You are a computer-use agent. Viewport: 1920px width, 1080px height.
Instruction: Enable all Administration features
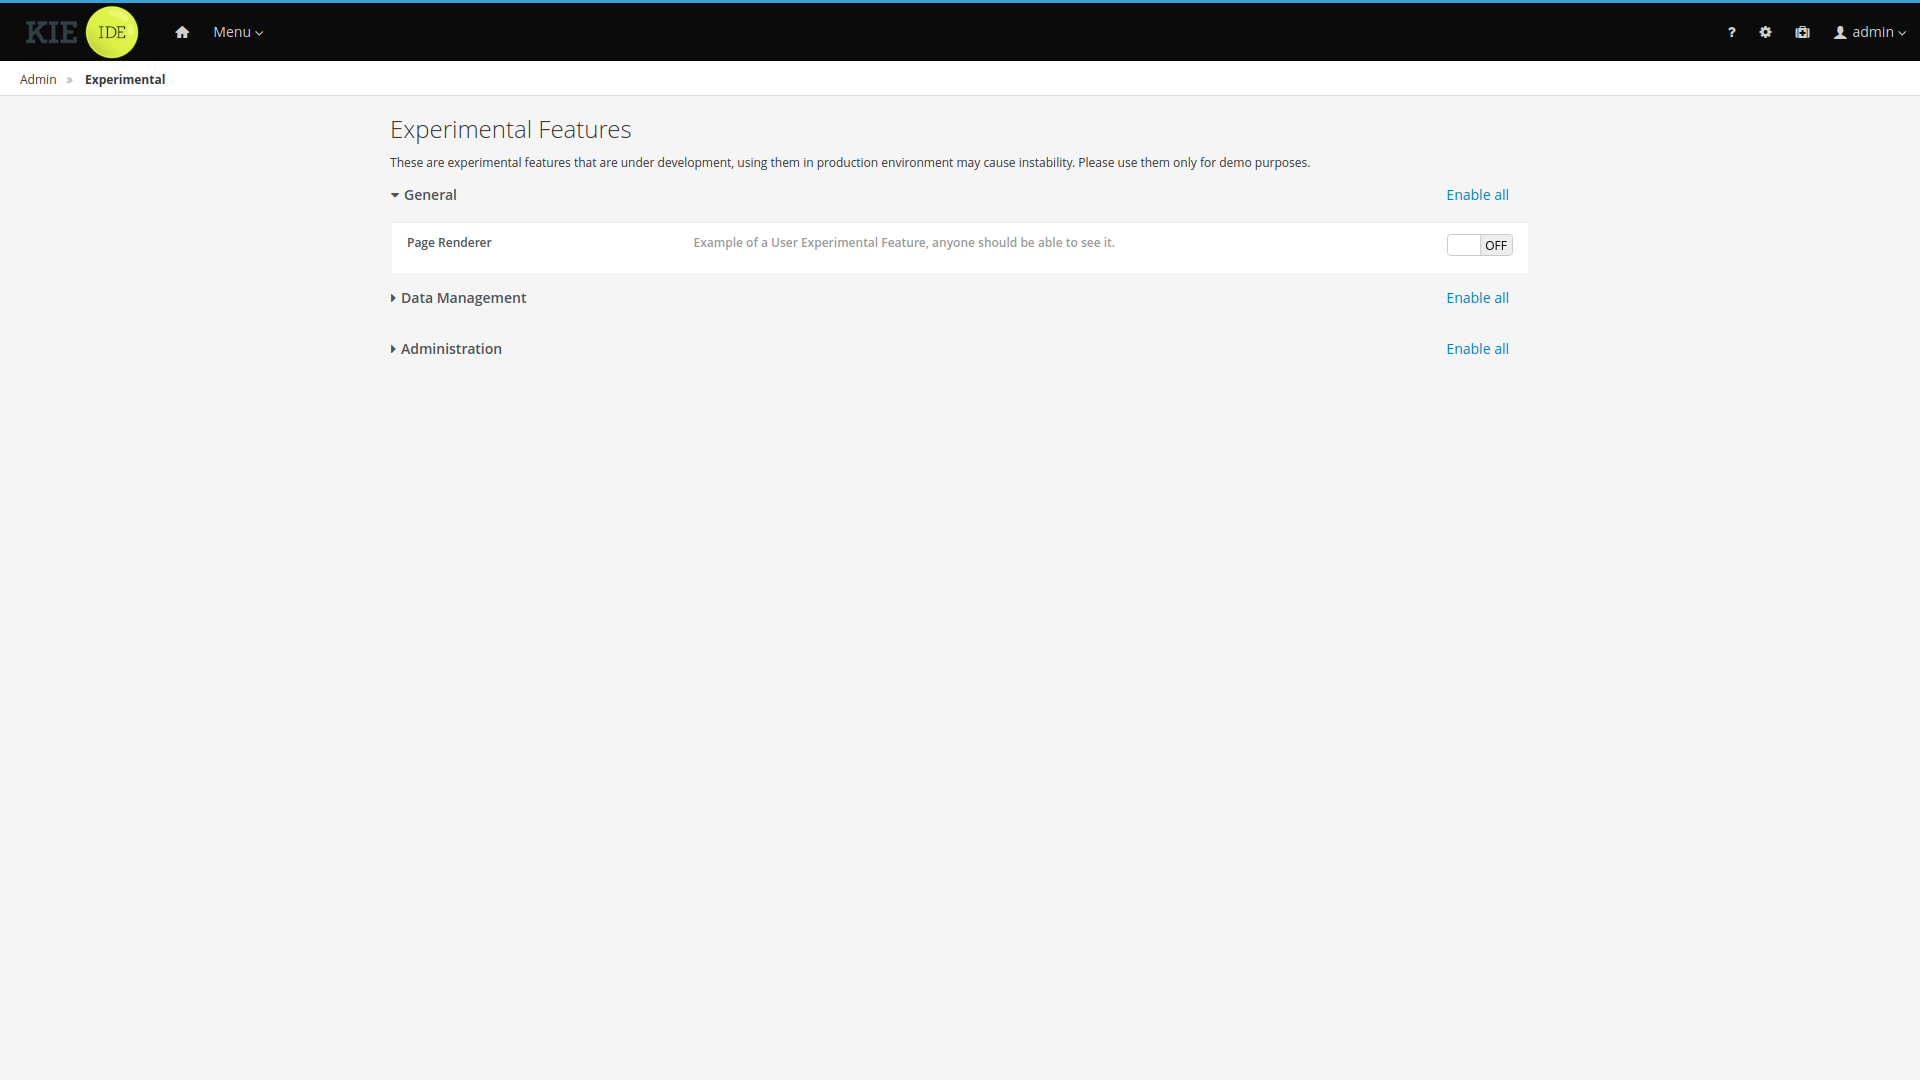1477,349
